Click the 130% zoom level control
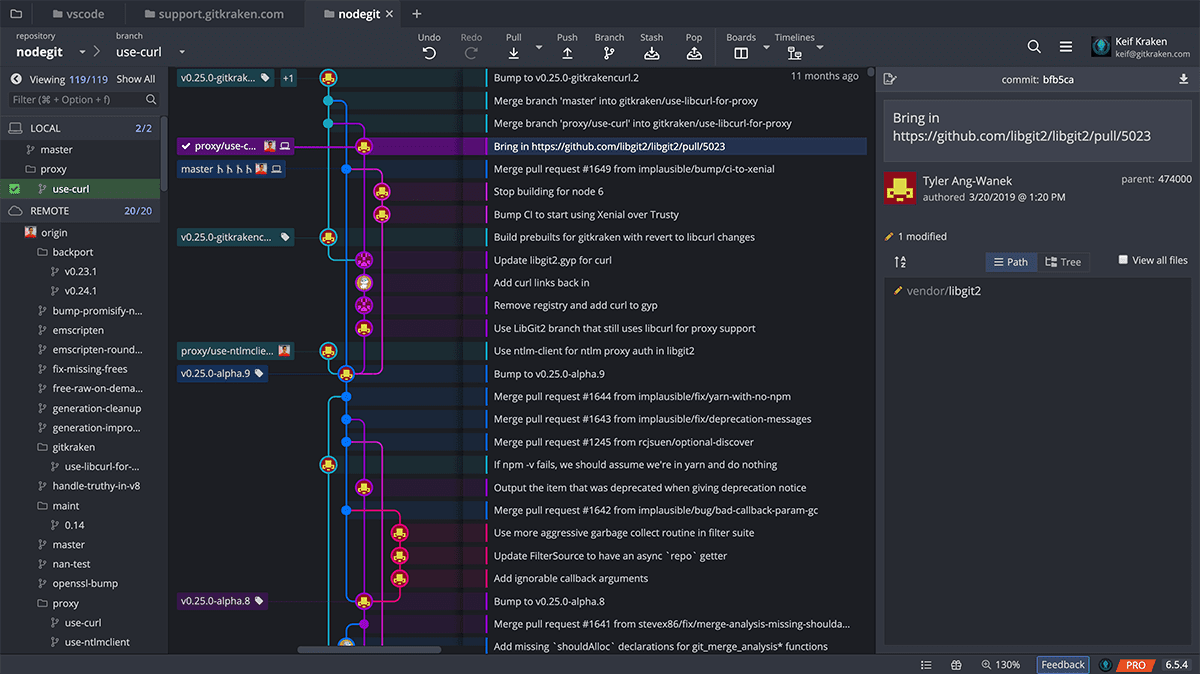The height and width of the screenshot is (674, 1200). point(1000,665)
